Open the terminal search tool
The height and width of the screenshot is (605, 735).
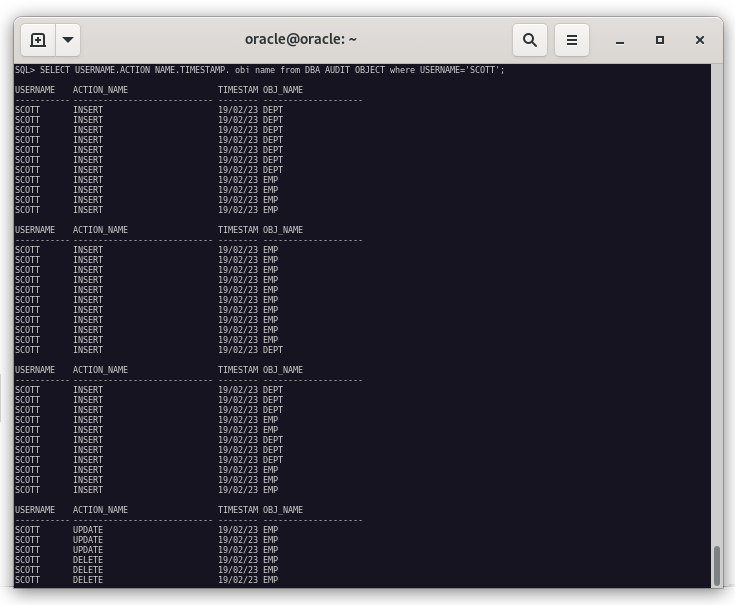(530, 40)
